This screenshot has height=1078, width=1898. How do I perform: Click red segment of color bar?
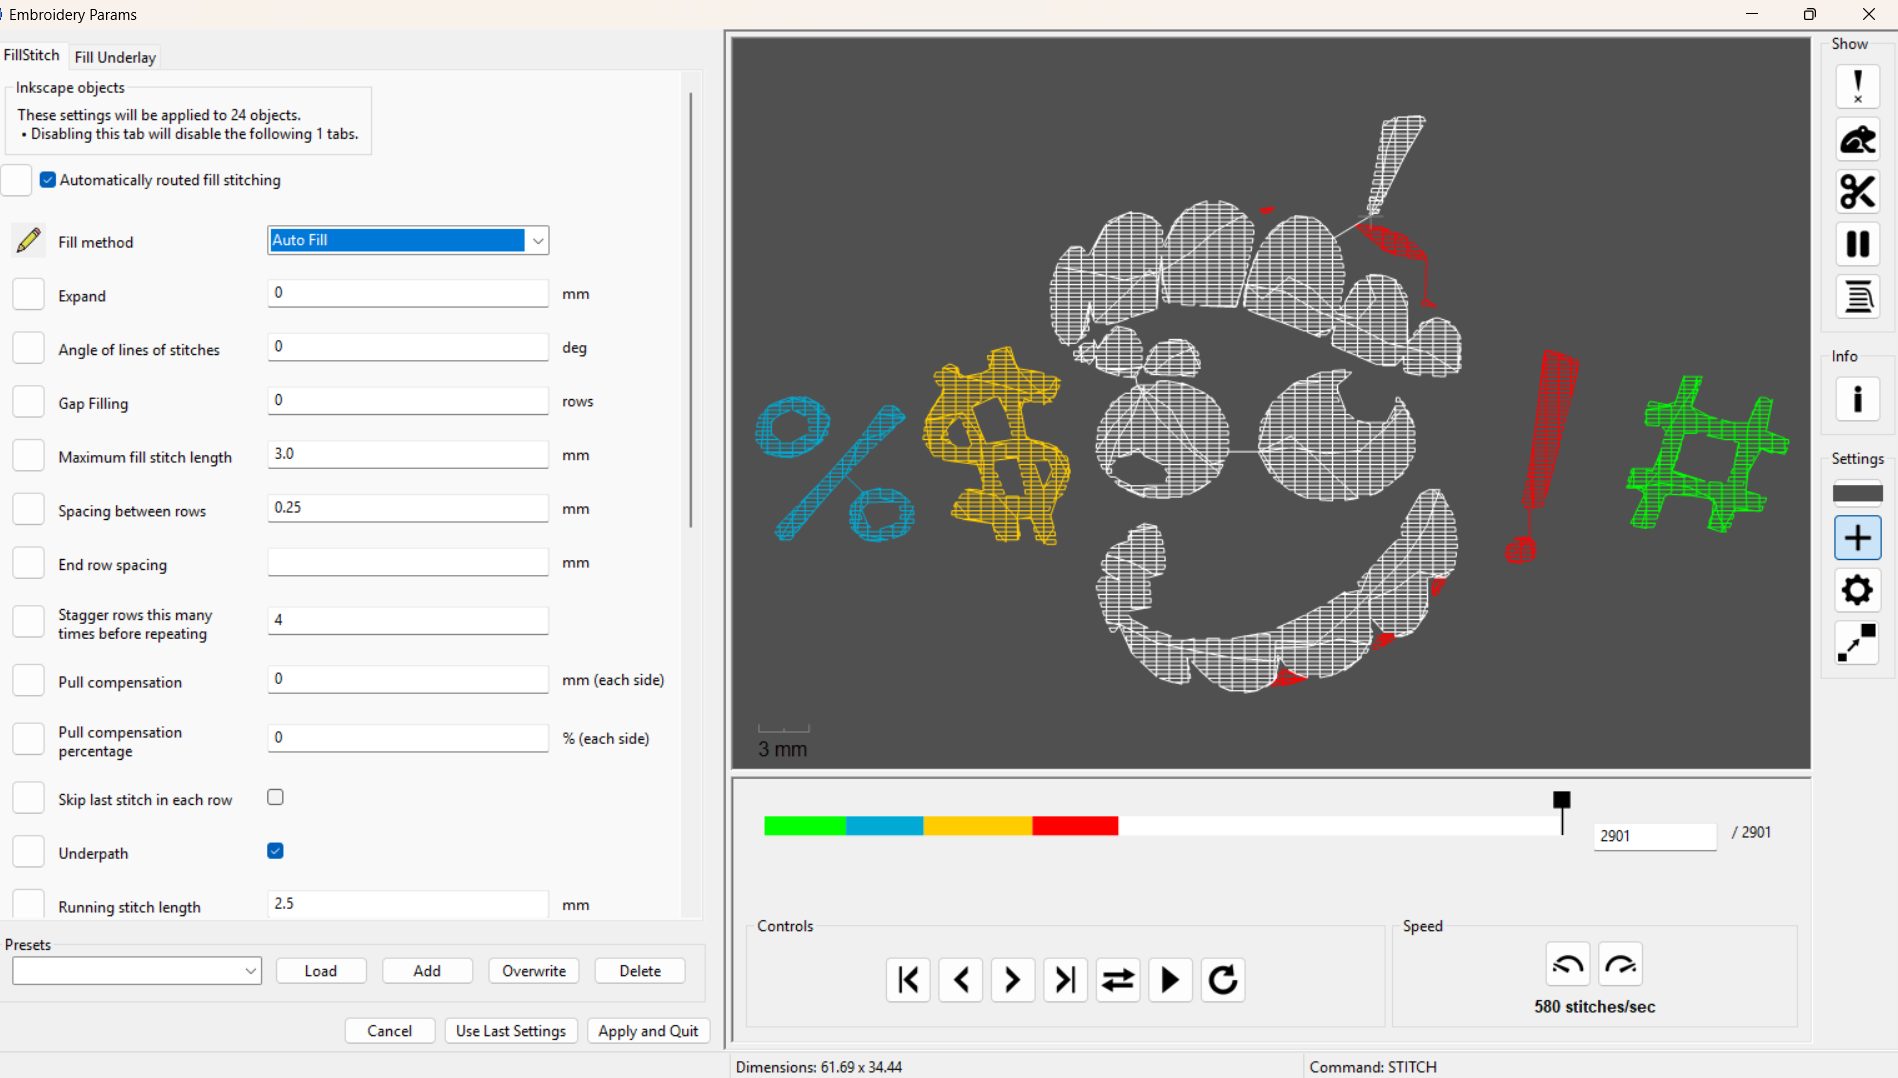click(1075, 826)
